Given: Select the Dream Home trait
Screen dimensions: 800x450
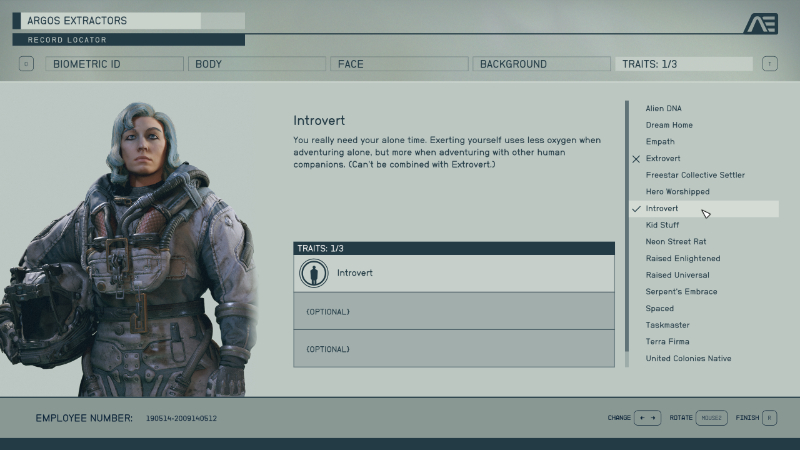Looking at the screenshot, I should (x=669, y=125).
